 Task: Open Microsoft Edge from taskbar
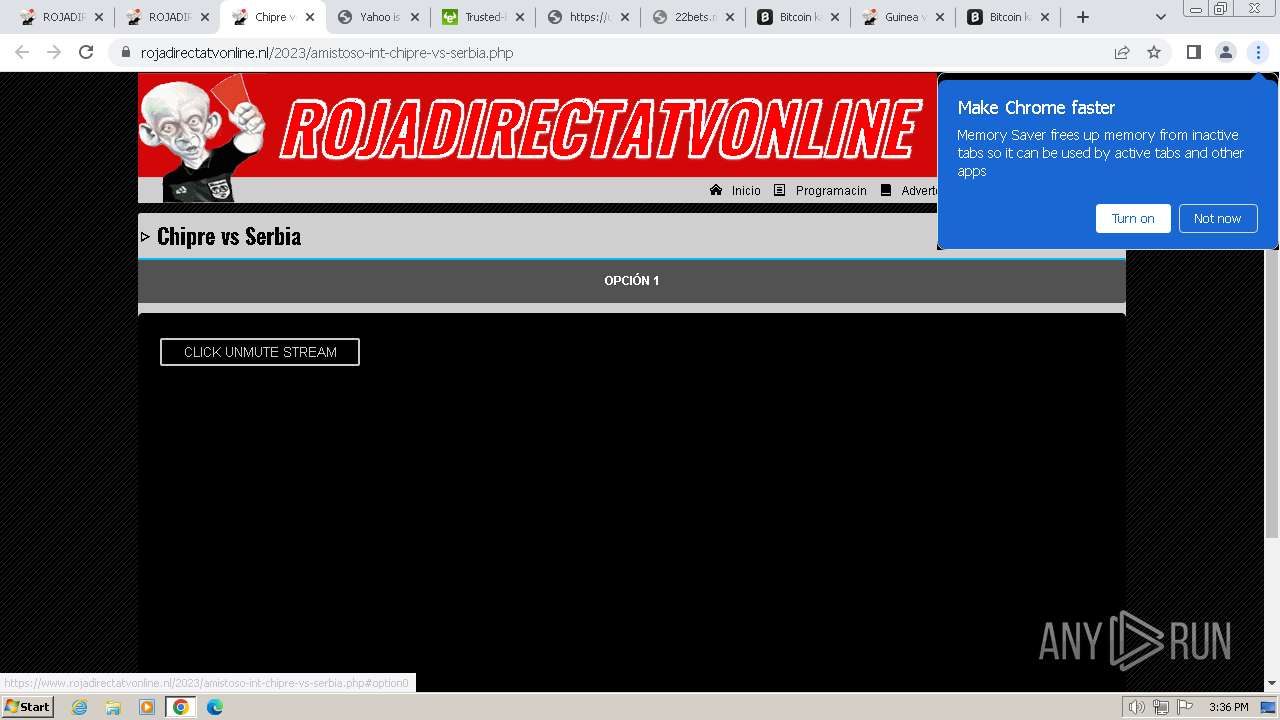214,707
